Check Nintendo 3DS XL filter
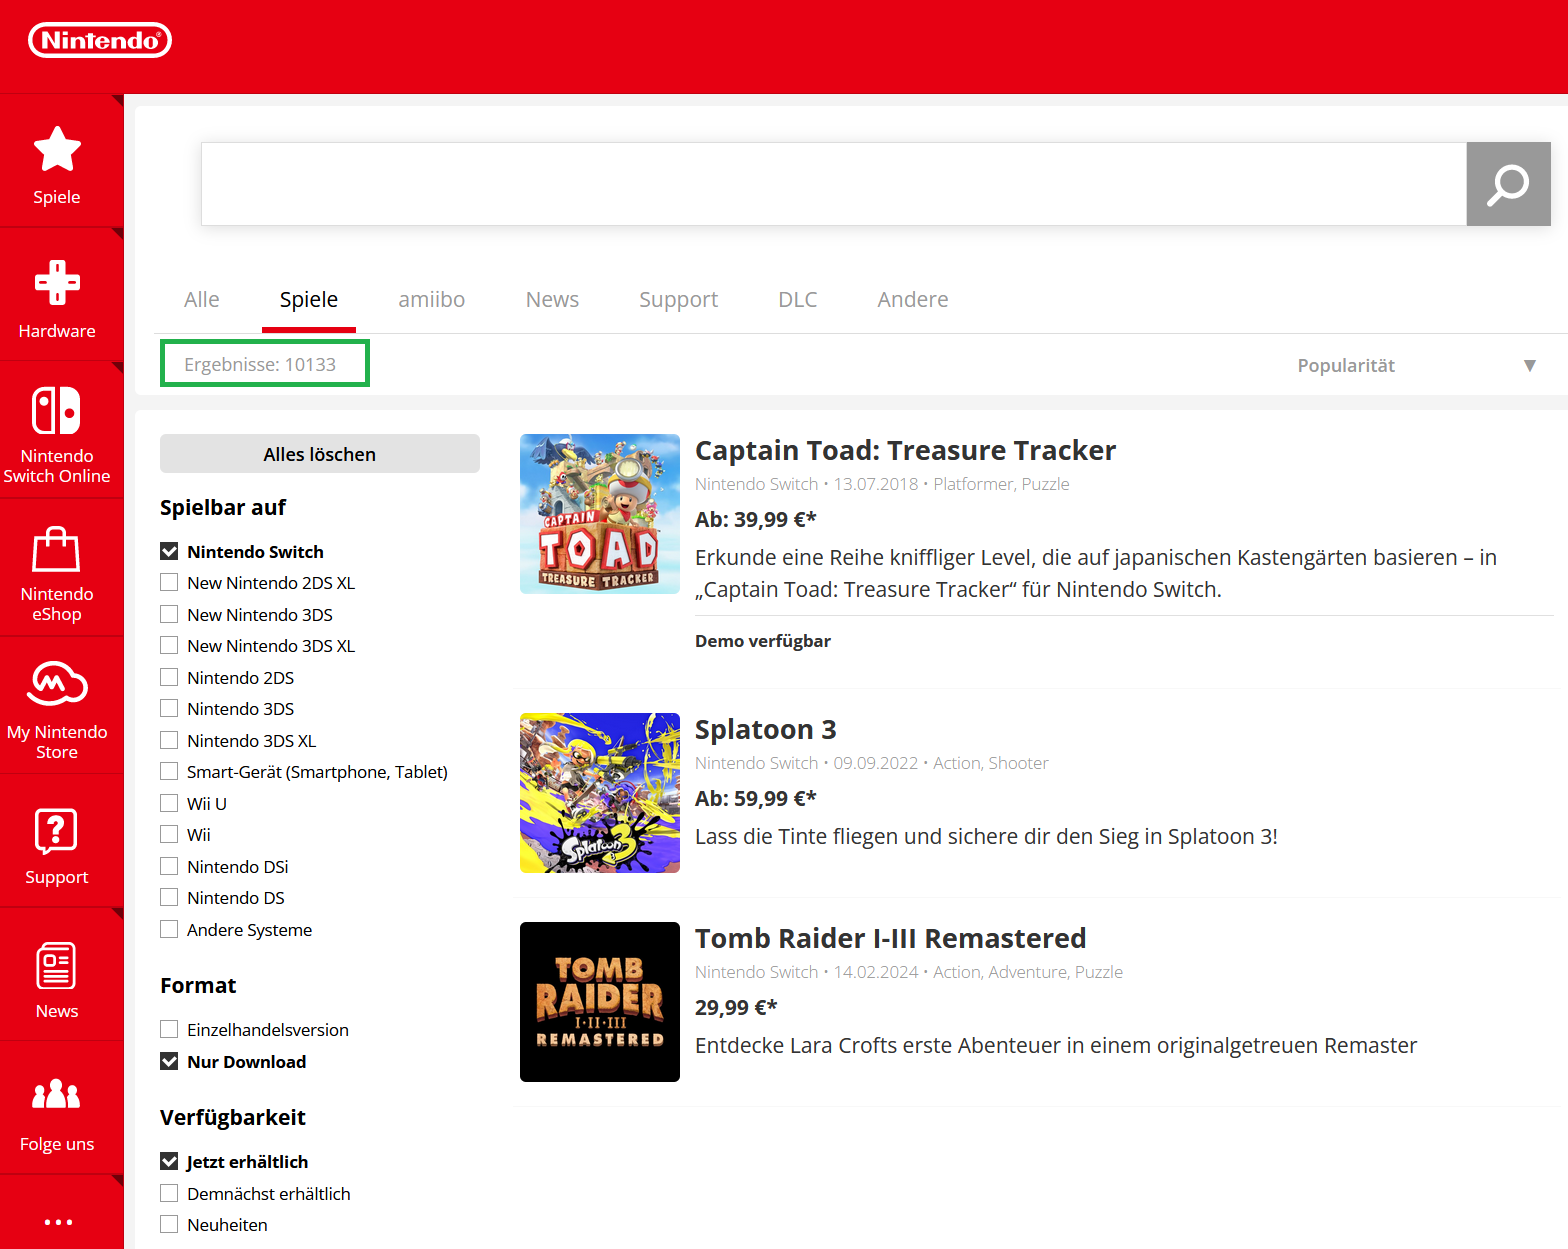The height and width of the screenshot is (1249, 1568). 169,740
